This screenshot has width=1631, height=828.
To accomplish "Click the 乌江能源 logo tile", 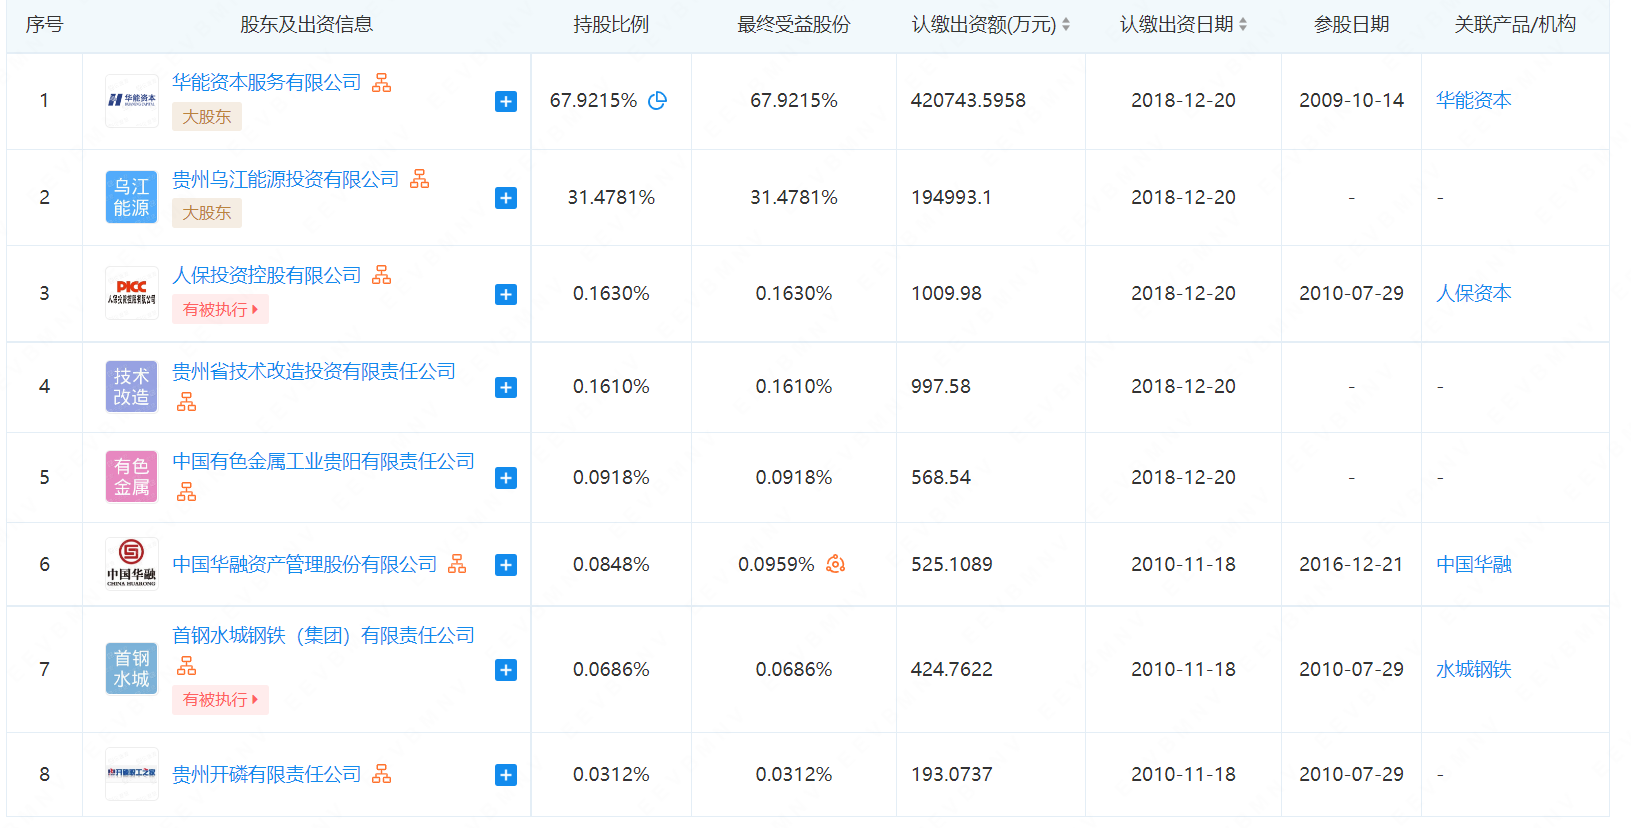I will pyautogui.click(x=132, y=197).
